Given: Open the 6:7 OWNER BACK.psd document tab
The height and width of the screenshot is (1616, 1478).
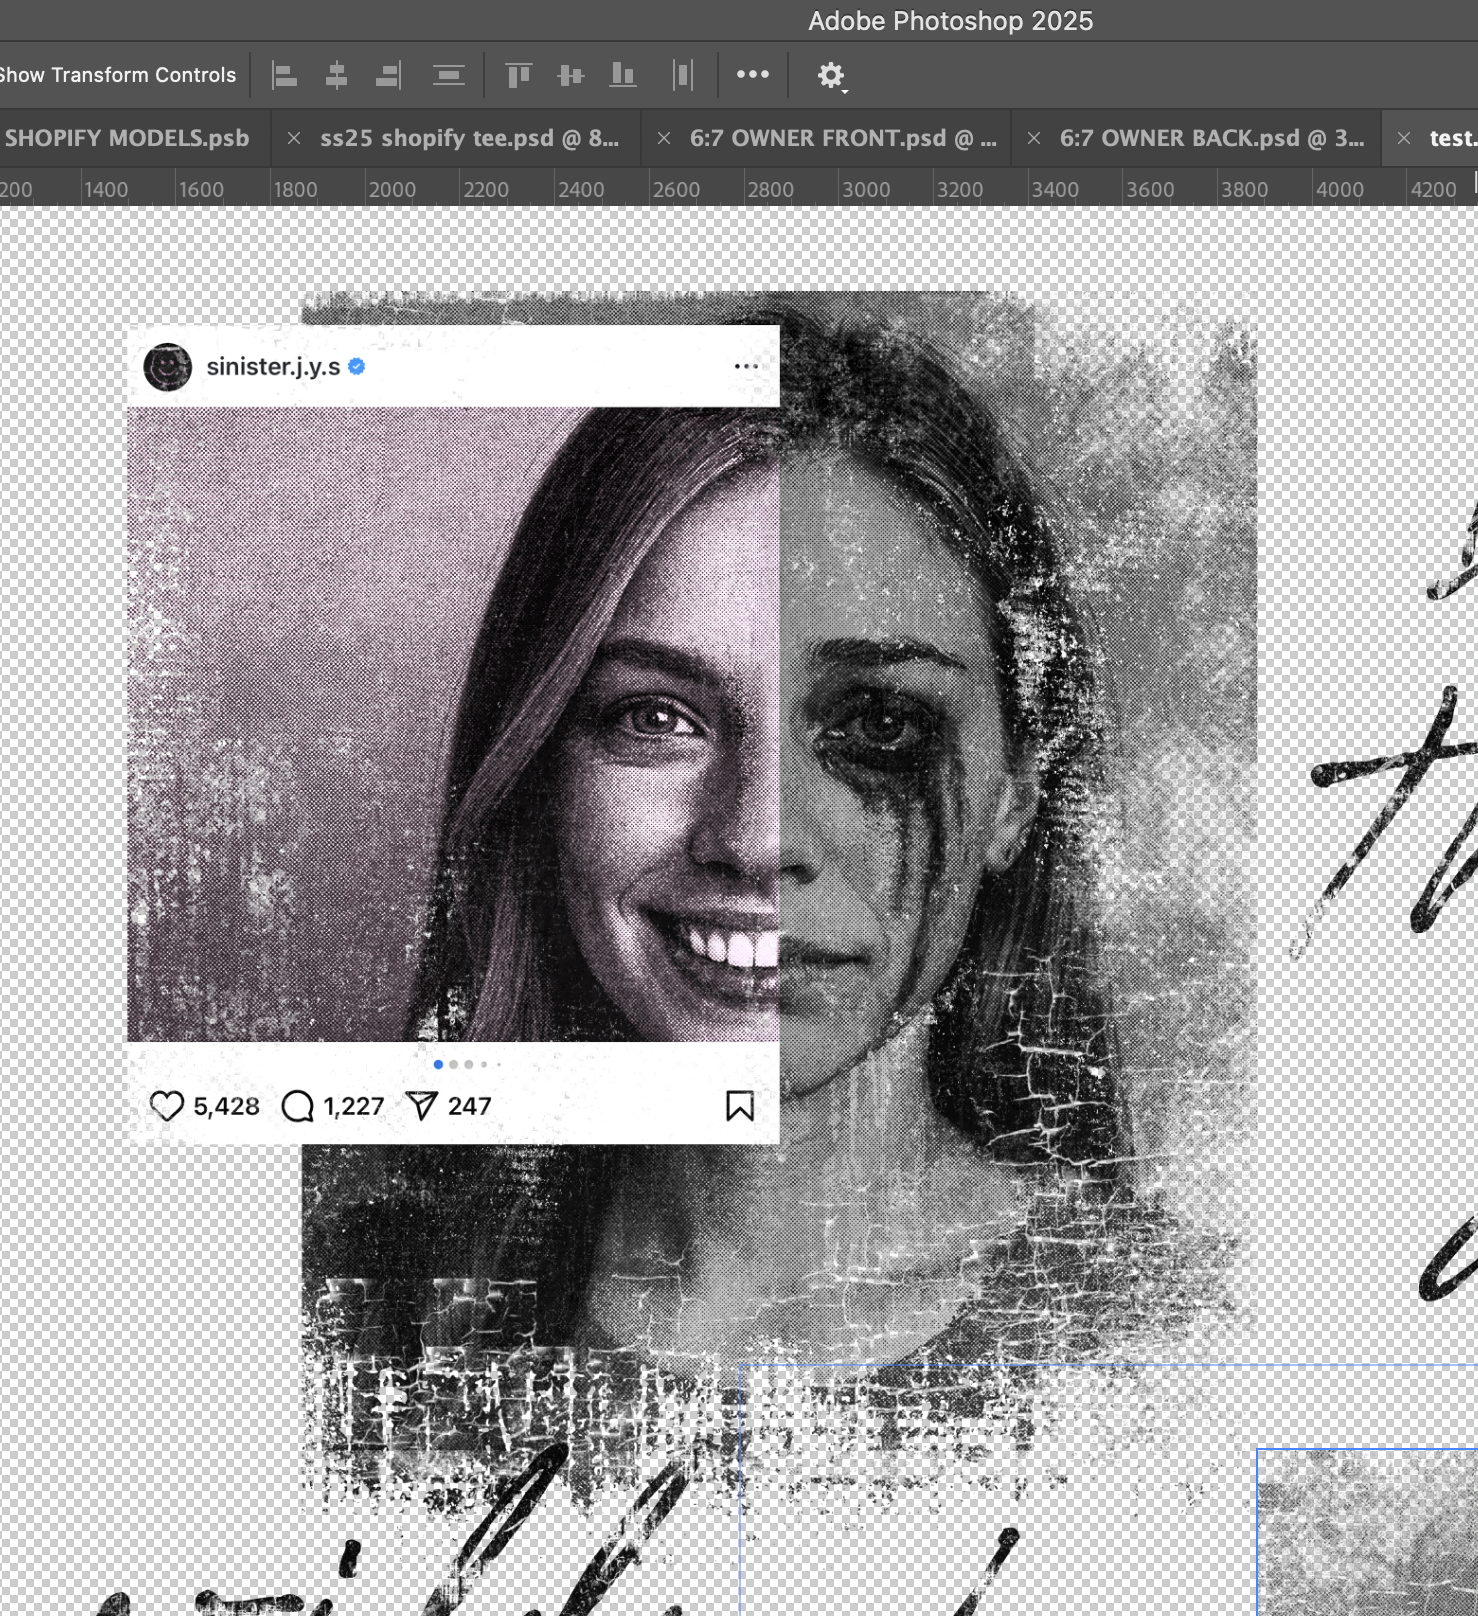Looking at the screenshot, I should coord(1211,138).
